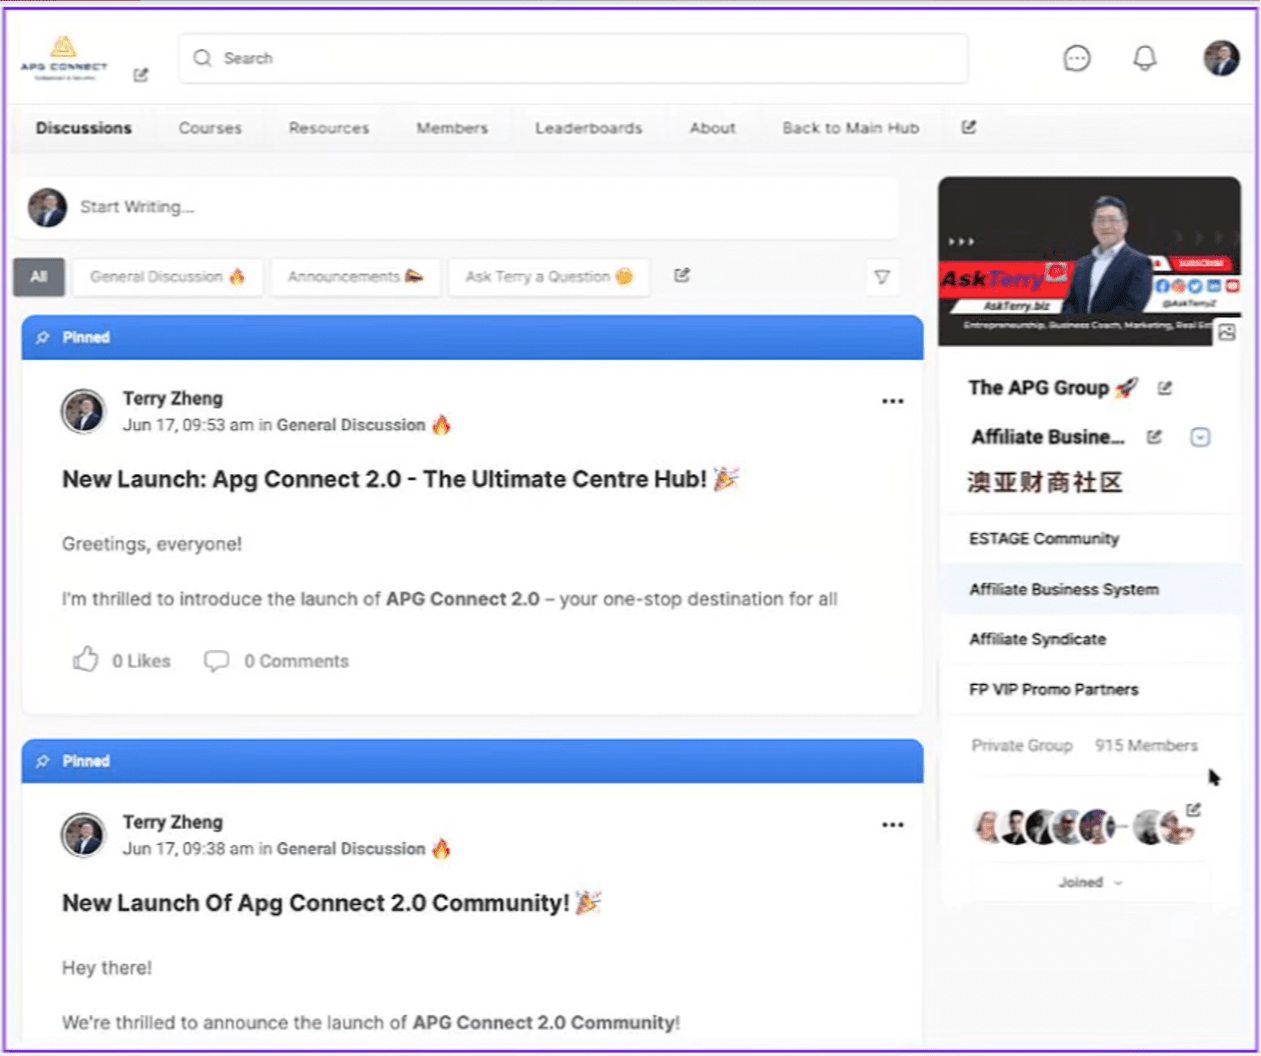This screenshot has width=1261, height=1056.
Task: Click the AskTerry banner image
Action: click(x=1089, y=262)
